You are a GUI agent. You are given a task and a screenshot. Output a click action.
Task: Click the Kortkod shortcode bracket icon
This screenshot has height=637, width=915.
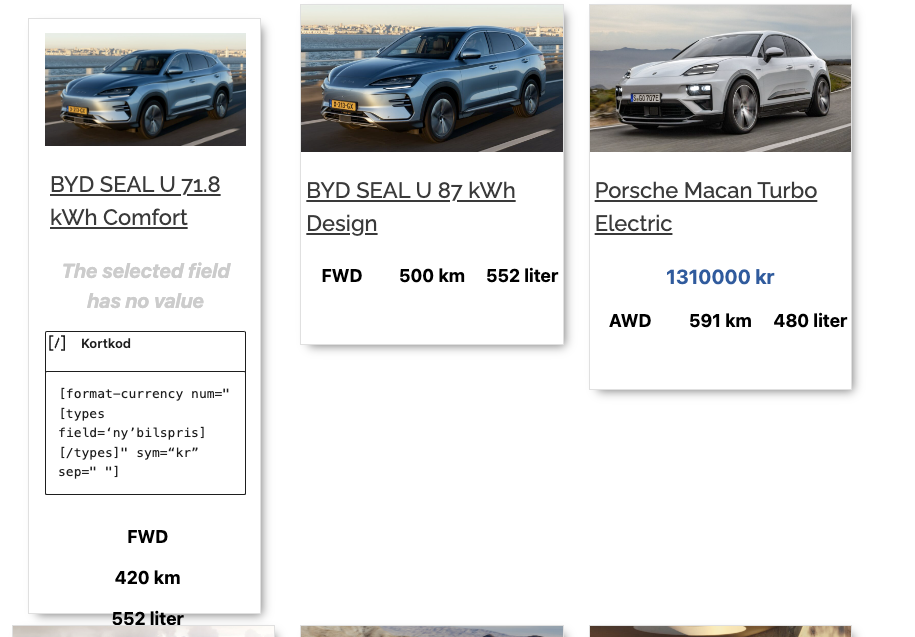coord(57,343)
